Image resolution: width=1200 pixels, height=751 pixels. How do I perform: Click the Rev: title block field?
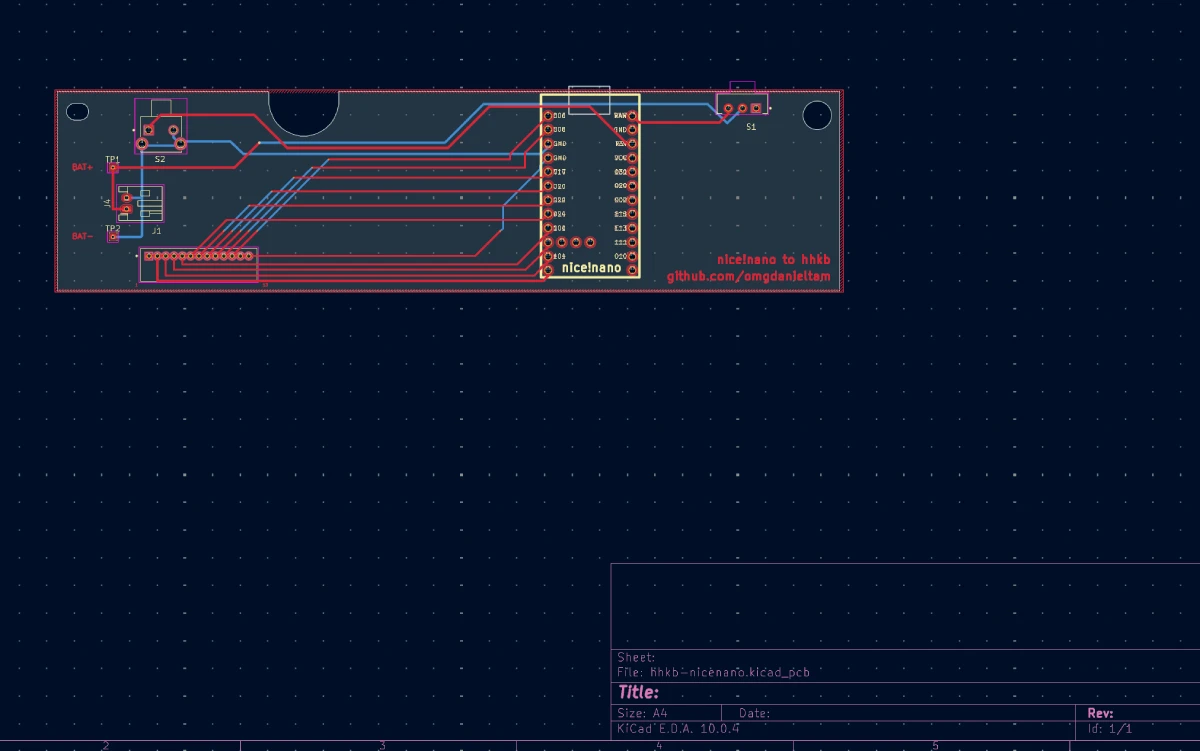coord(1100,713)
